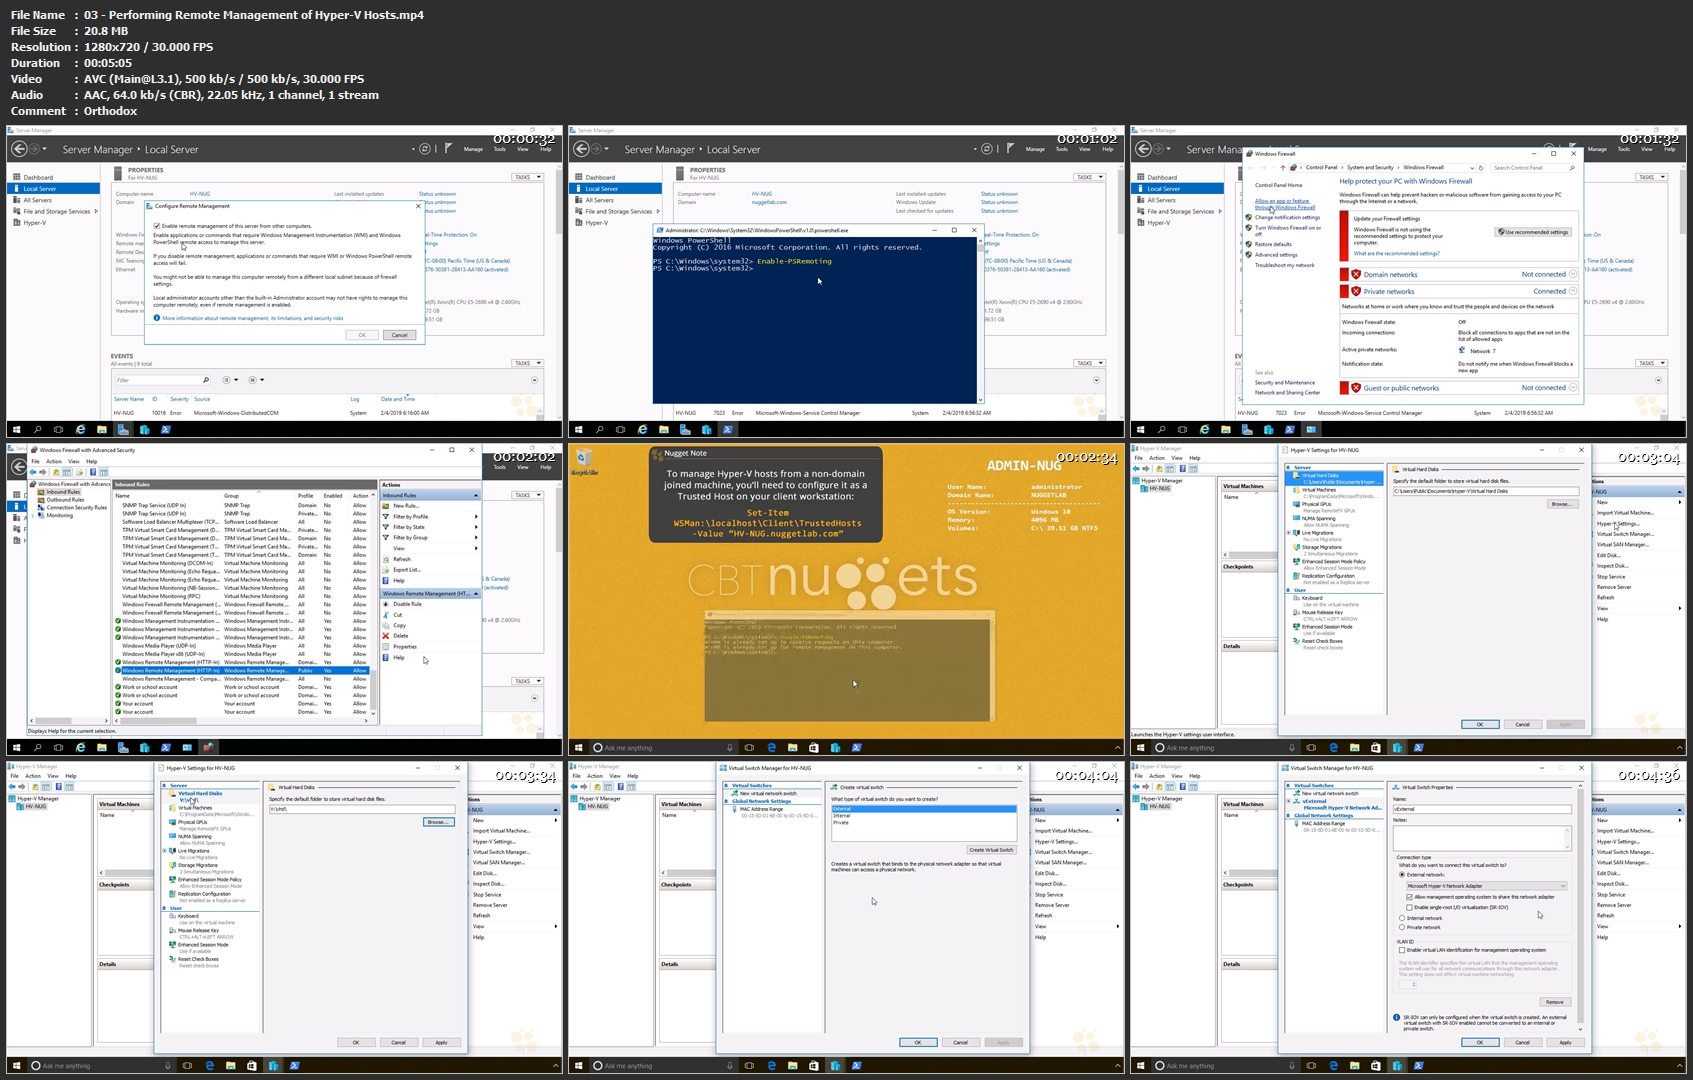Select Private network radio in 00:04:36 frame
Image resolution: width=1693 pixels, height=1080 pixels.
click(x=1402, y=927)
